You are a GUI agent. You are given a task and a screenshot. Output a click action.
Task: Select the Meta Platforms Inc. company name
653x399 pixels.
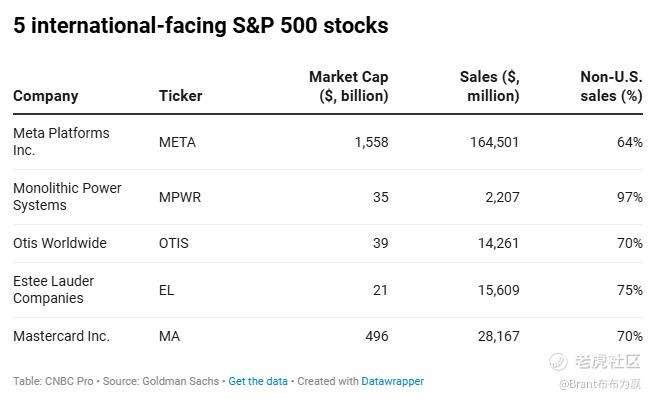[x=61, y=142]
